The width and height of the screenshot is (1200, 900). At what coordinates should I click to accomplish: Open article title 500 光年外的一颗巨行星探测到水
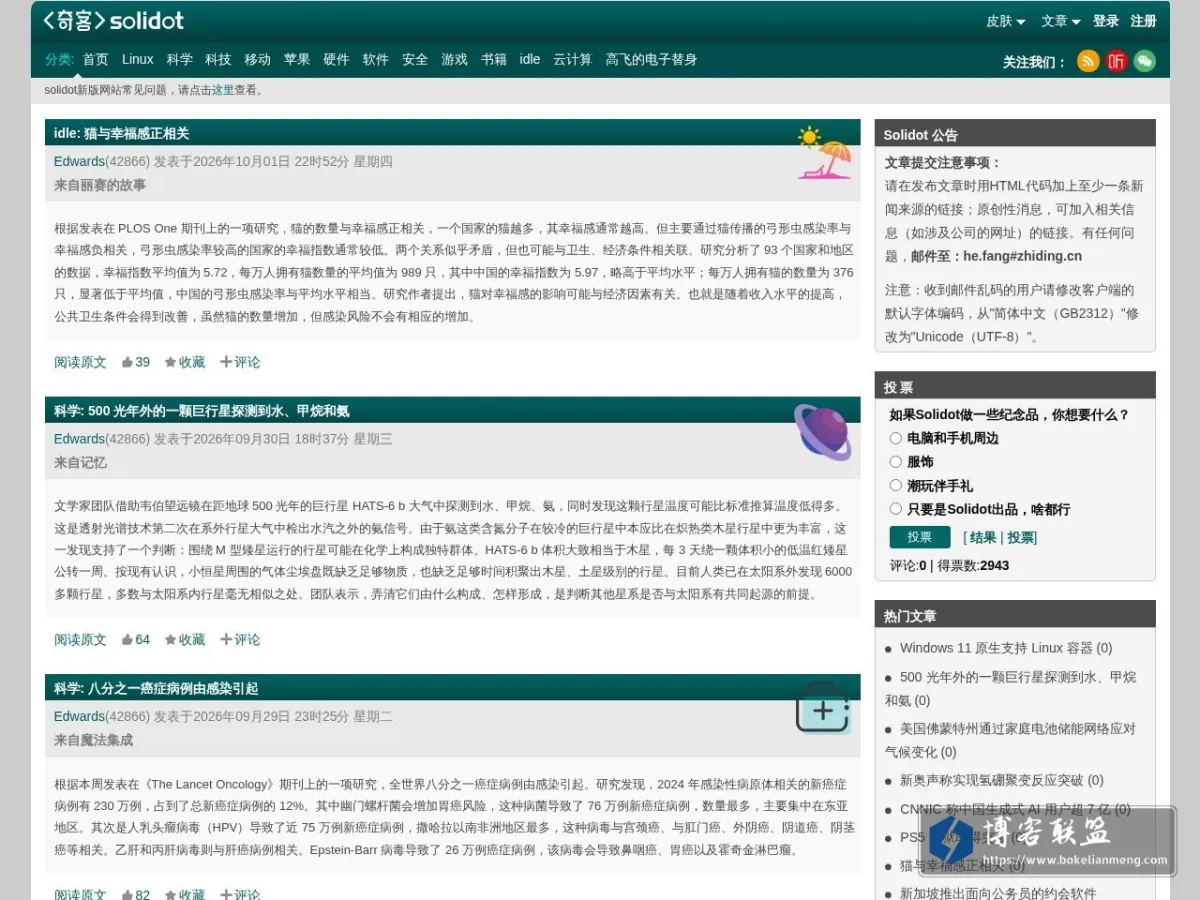pos(202,411)
